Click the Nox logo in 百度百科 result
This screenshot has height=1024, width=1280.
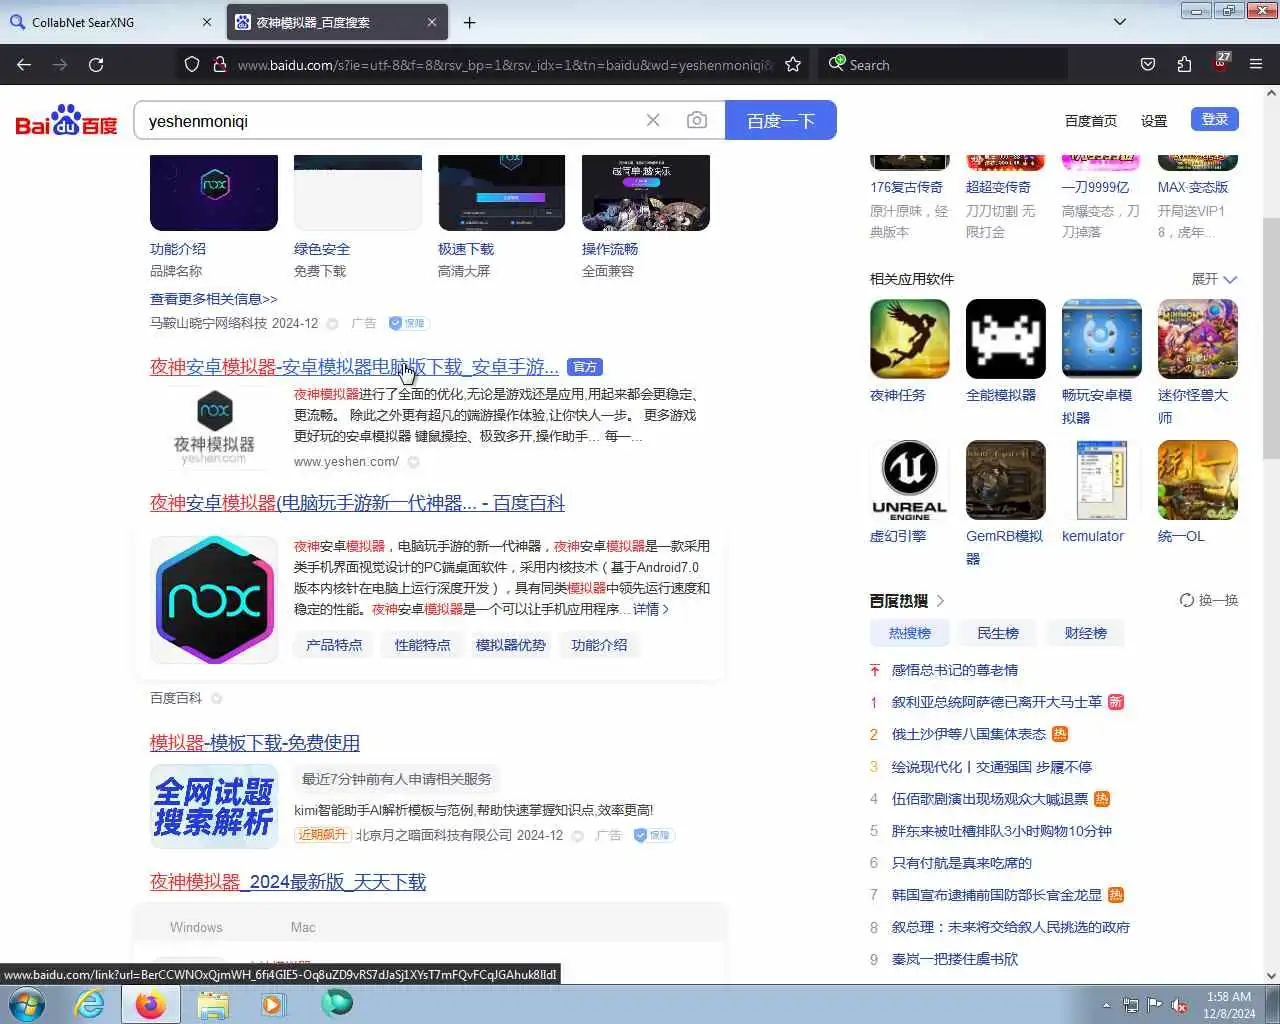214,599
